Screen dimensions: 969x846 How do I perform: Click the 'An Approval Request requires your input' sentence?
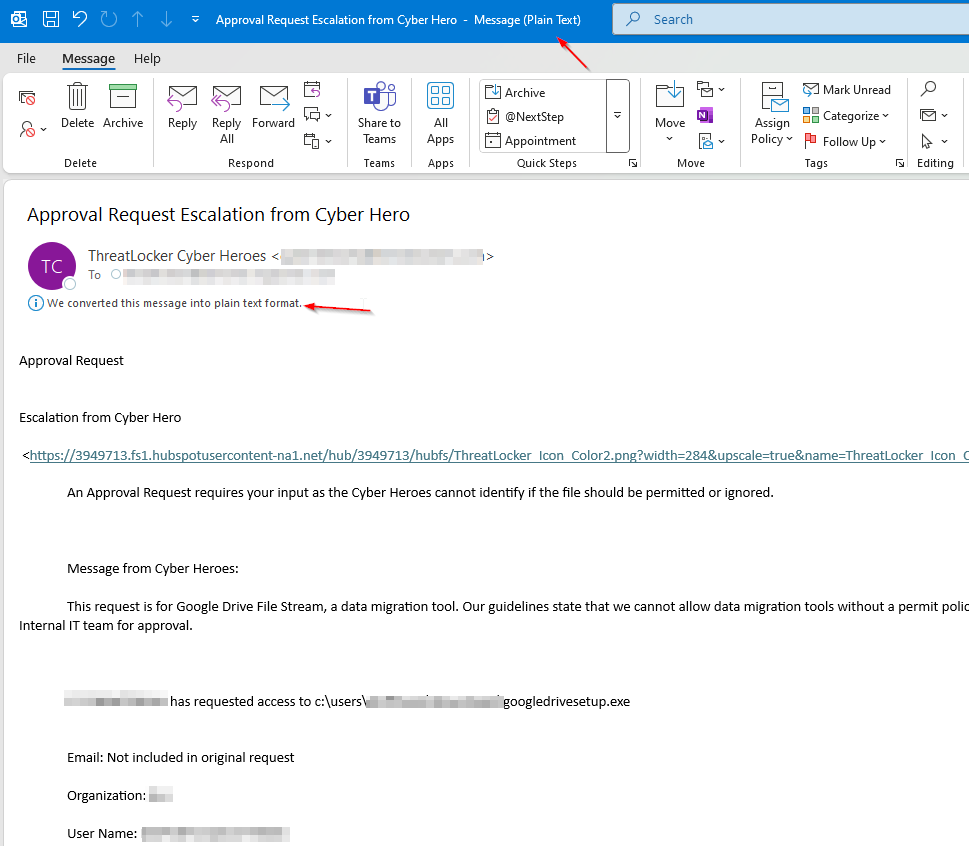[x=420, y=493]
